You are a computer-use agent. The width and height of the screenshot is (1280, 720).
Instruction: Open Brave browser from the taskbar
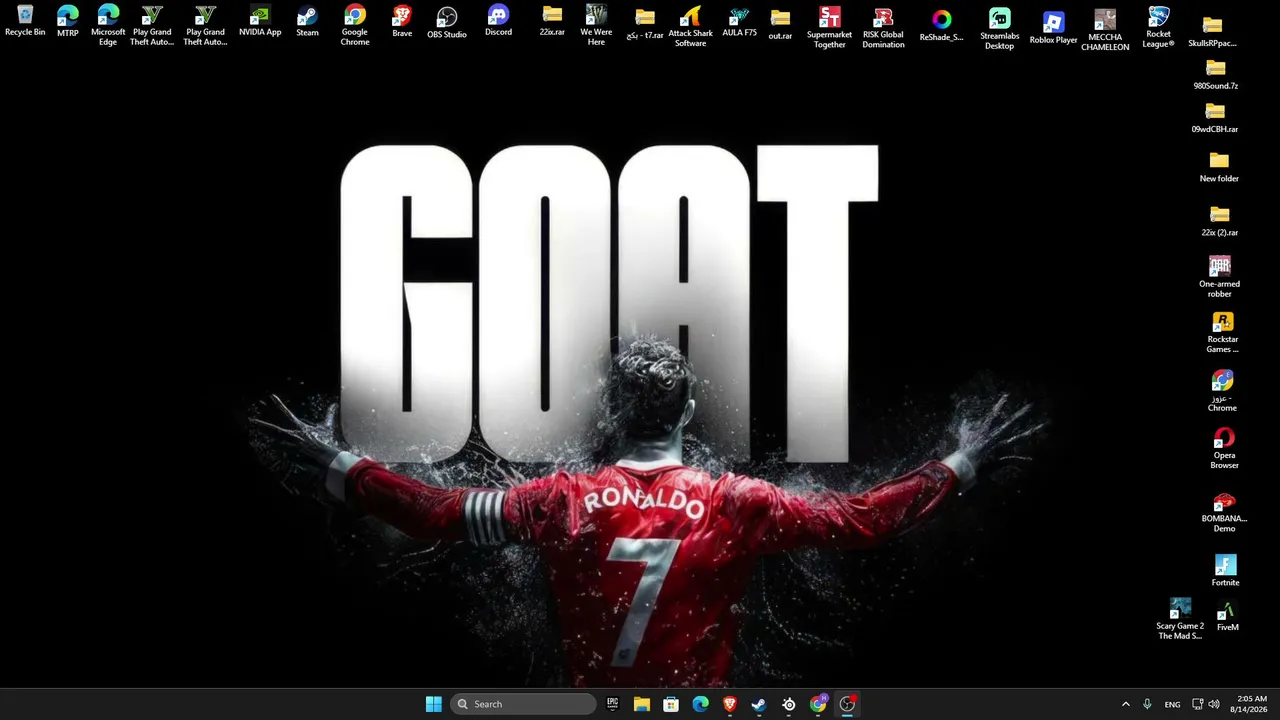(730, 704)
